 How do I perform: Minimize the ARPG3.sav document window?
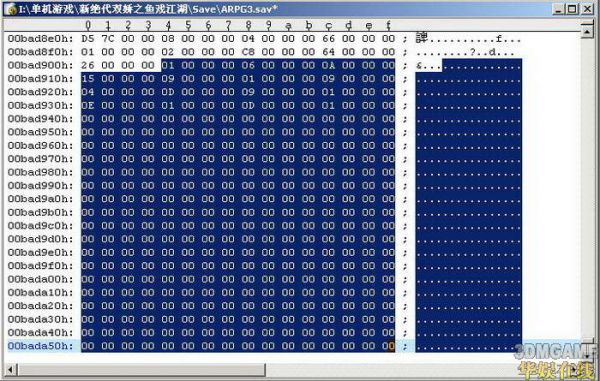pyautogui.click(x=559, y=9)
